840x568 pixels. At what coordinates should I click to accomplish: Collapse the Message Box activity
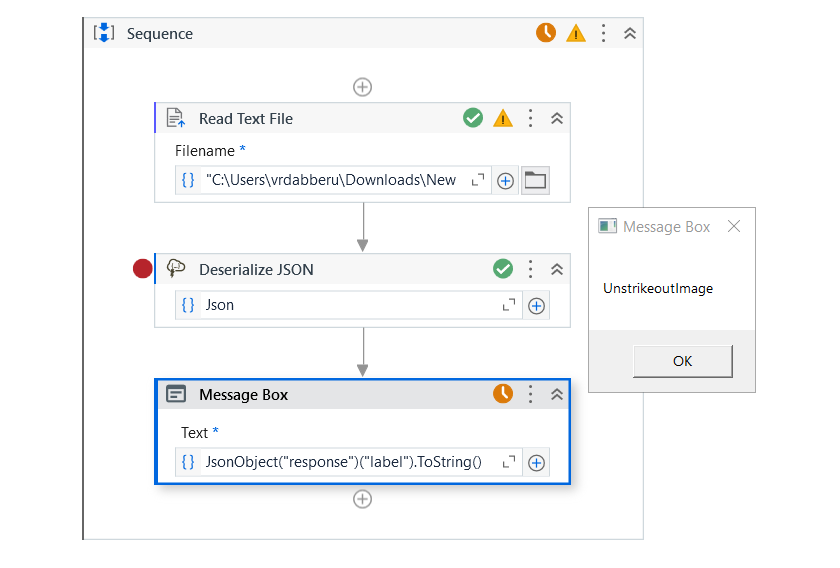(557, 394)
